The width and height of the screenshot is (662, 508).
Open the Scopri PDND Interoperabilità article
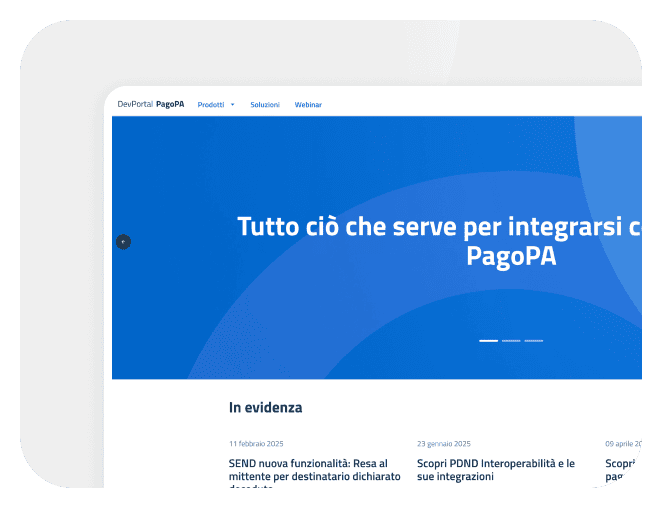495,470
